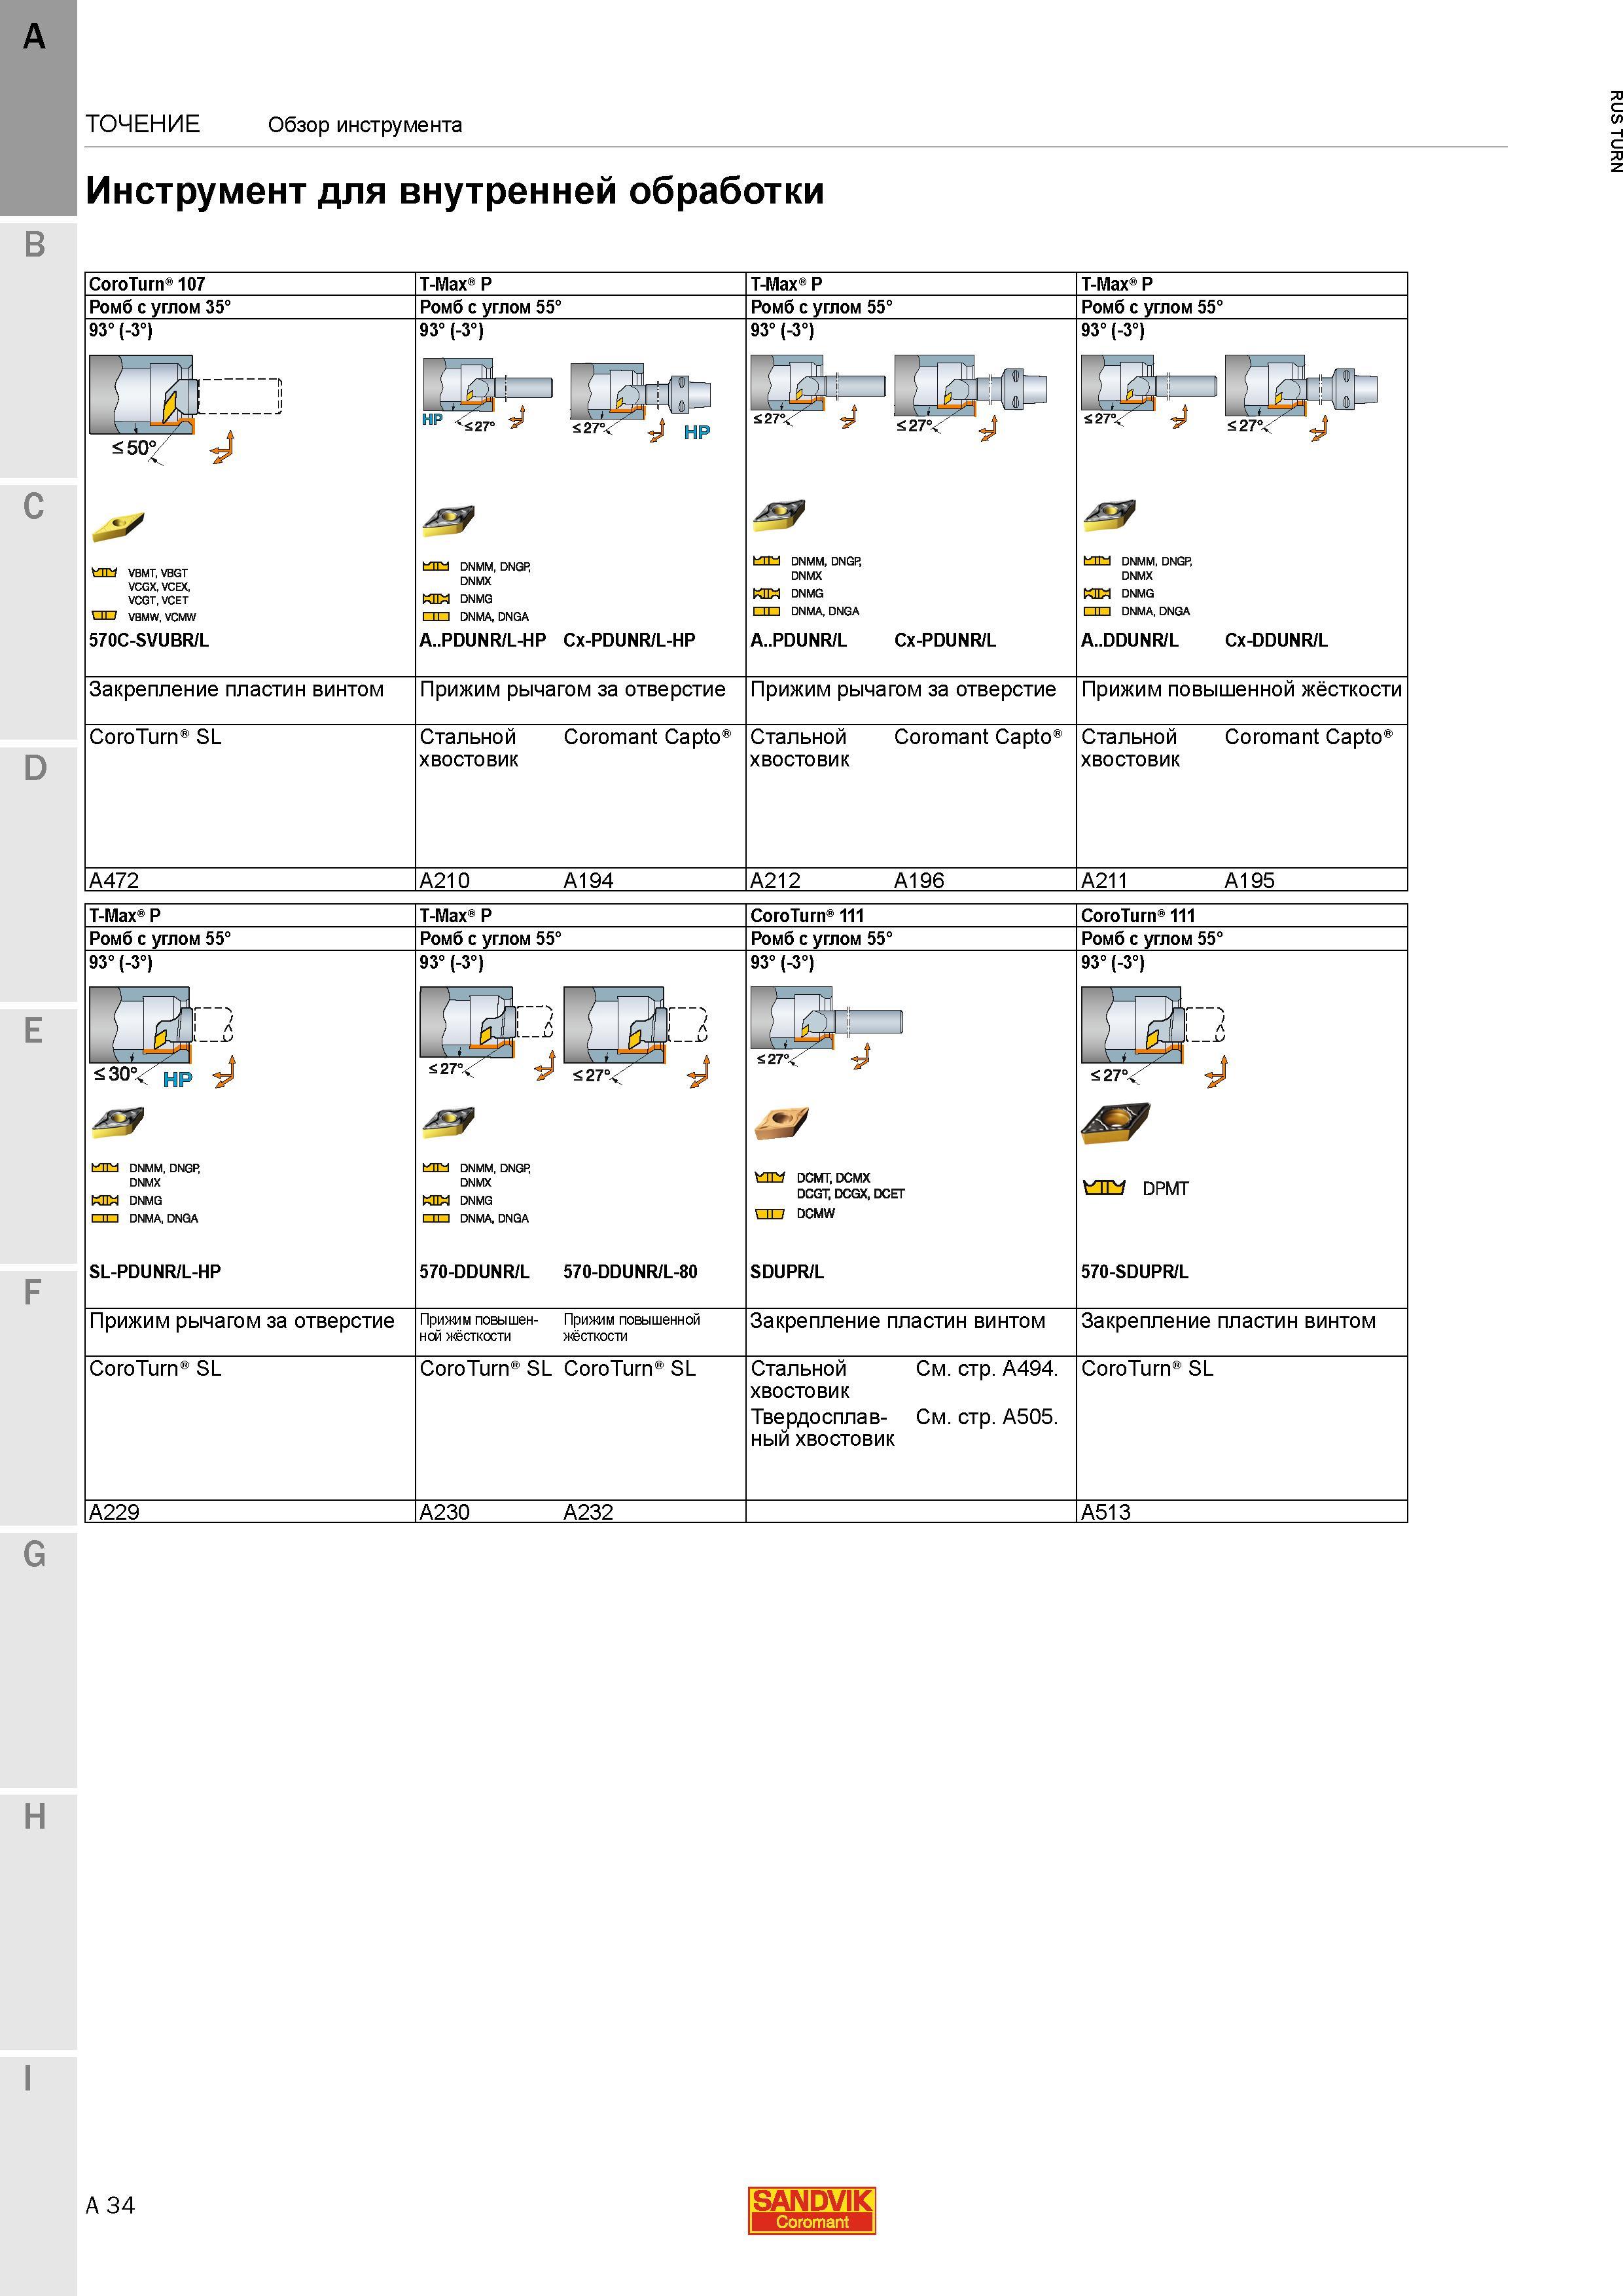Image resolution: width=1623 pixels, height=2296 pixels.
Task: Click the product code 570C-SVUBR/L
Action: coord(149,640)
